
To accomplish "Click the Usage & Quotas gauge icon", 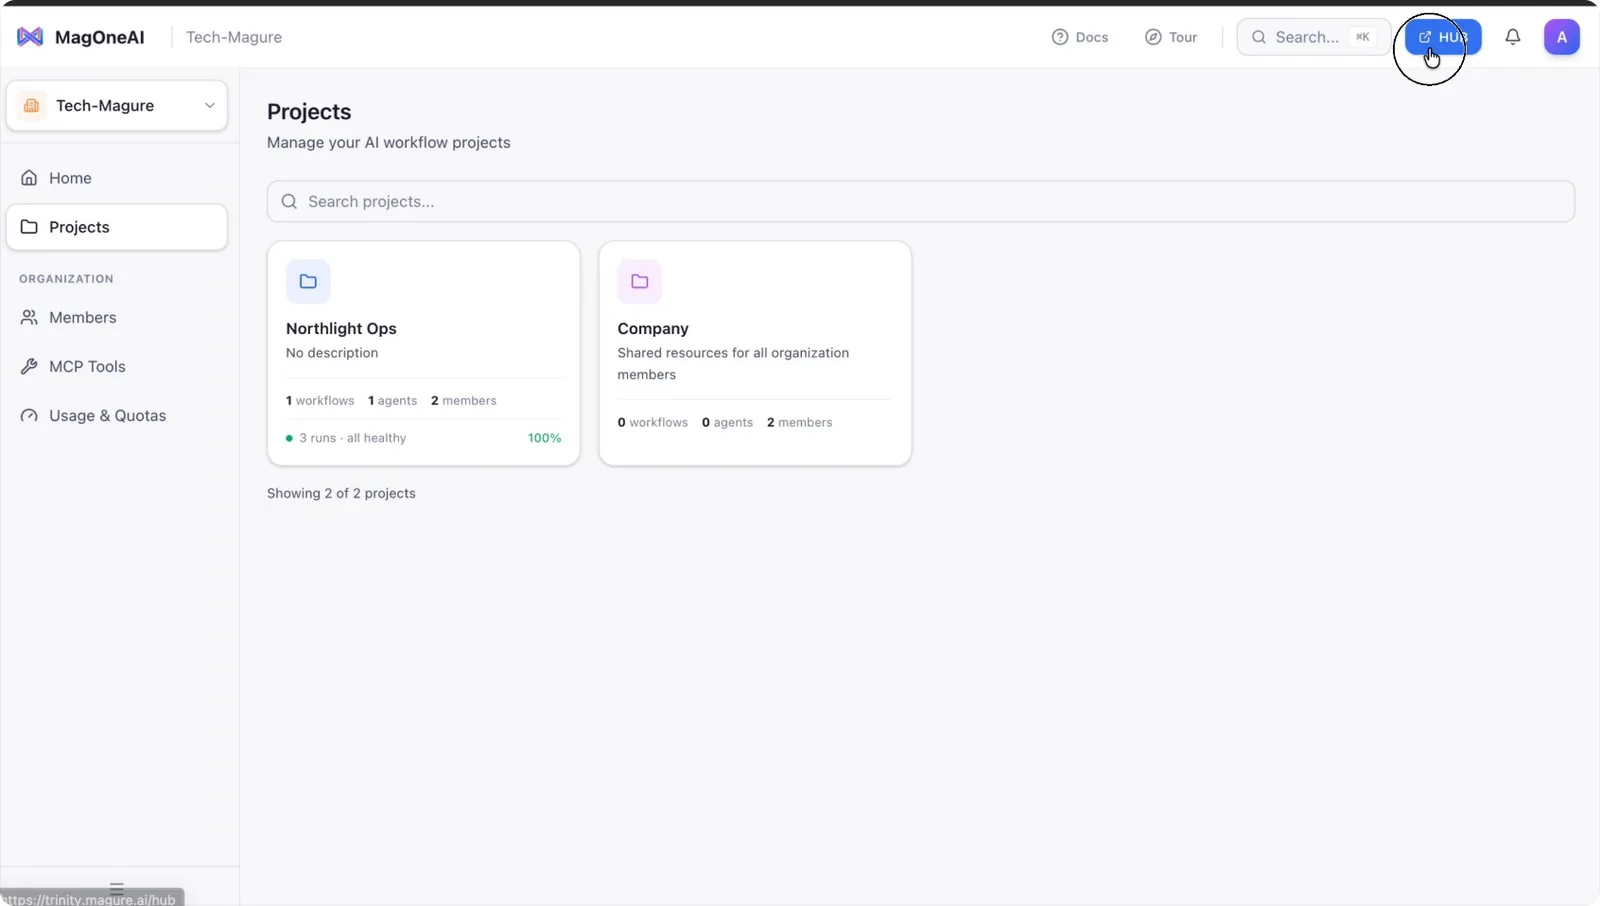I will click(29, 415).
